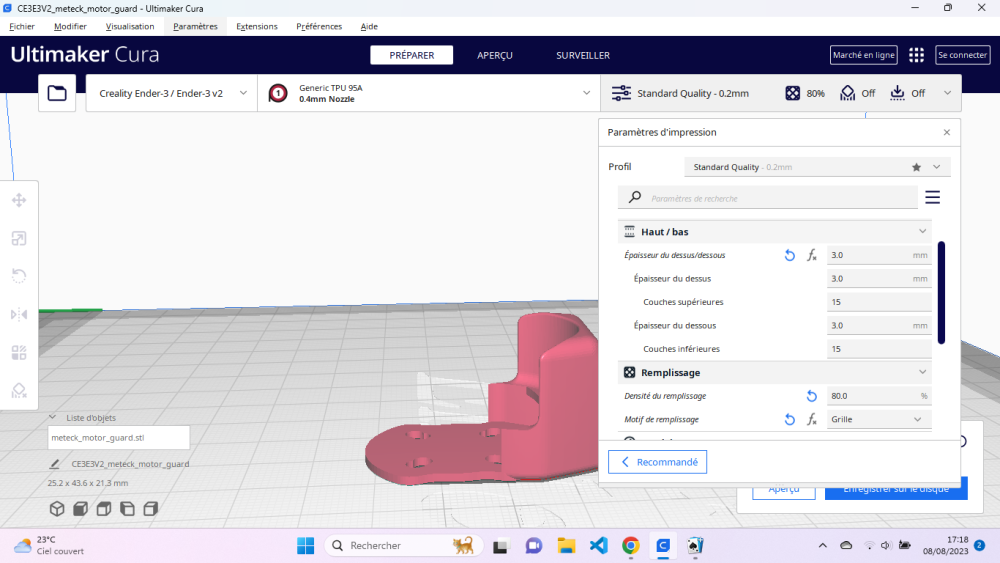Select the Support Blocker tool

tap(19, 390)
